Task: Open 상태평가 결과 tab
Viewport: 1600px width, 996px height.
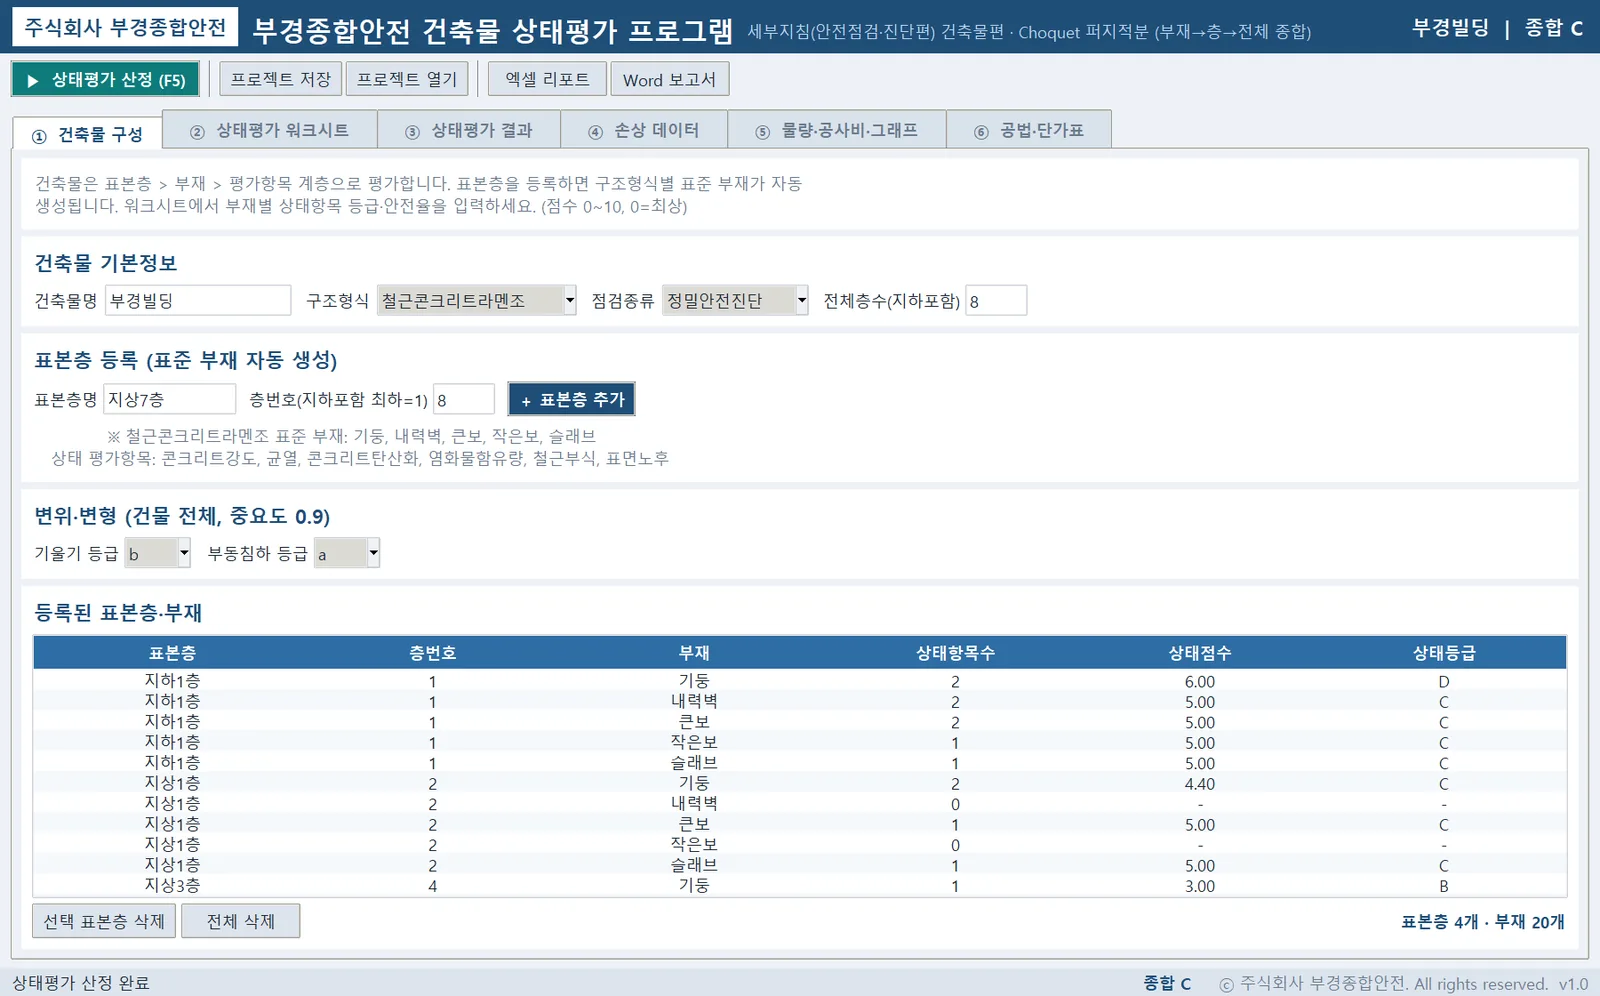Action: (x=469, y=130)
